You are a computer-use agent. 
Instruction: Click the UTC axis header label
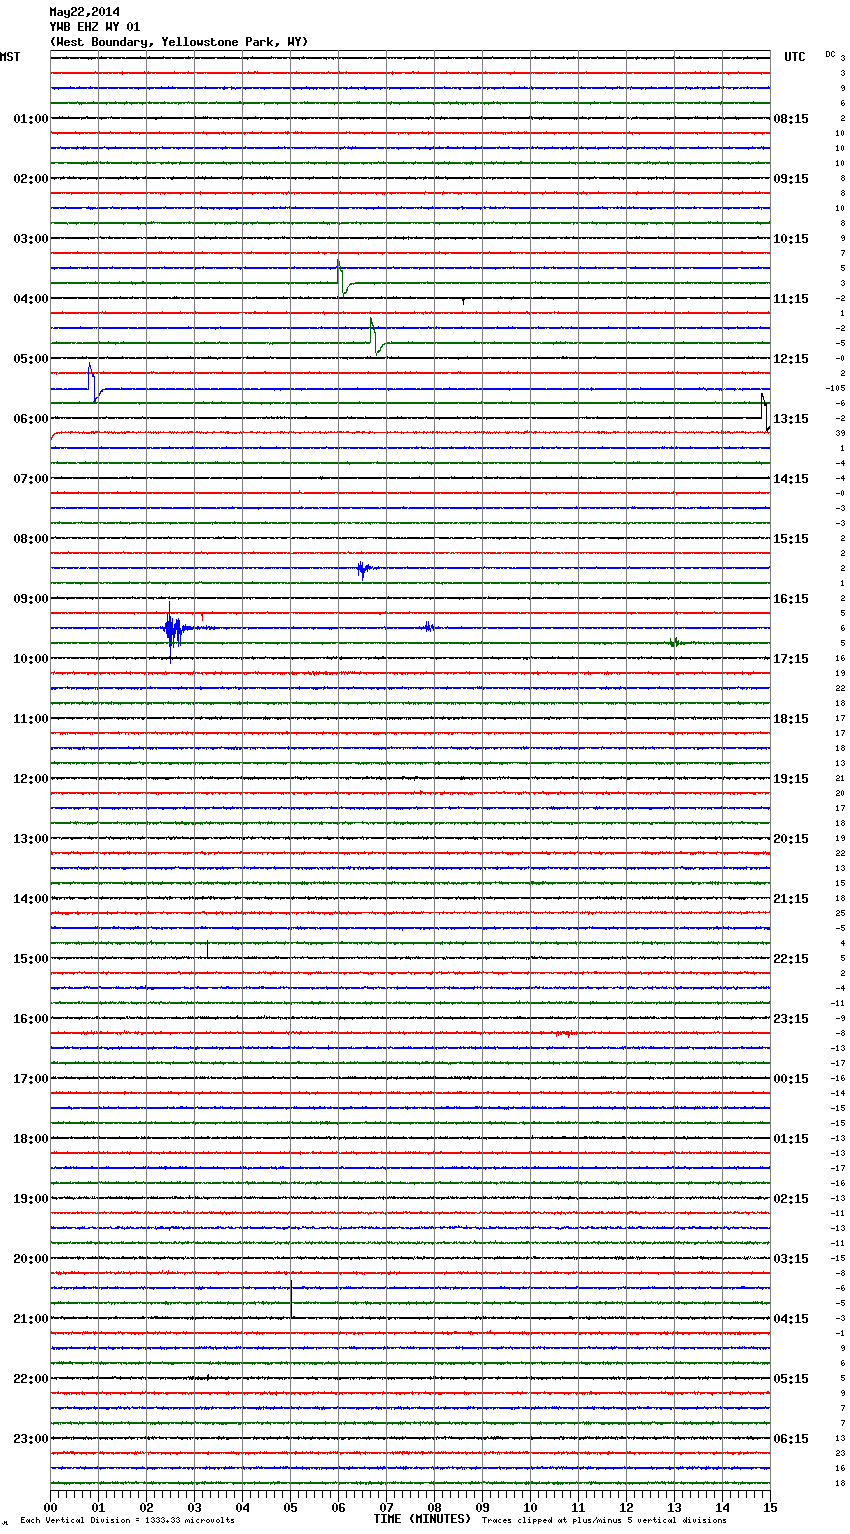[794, 57]
